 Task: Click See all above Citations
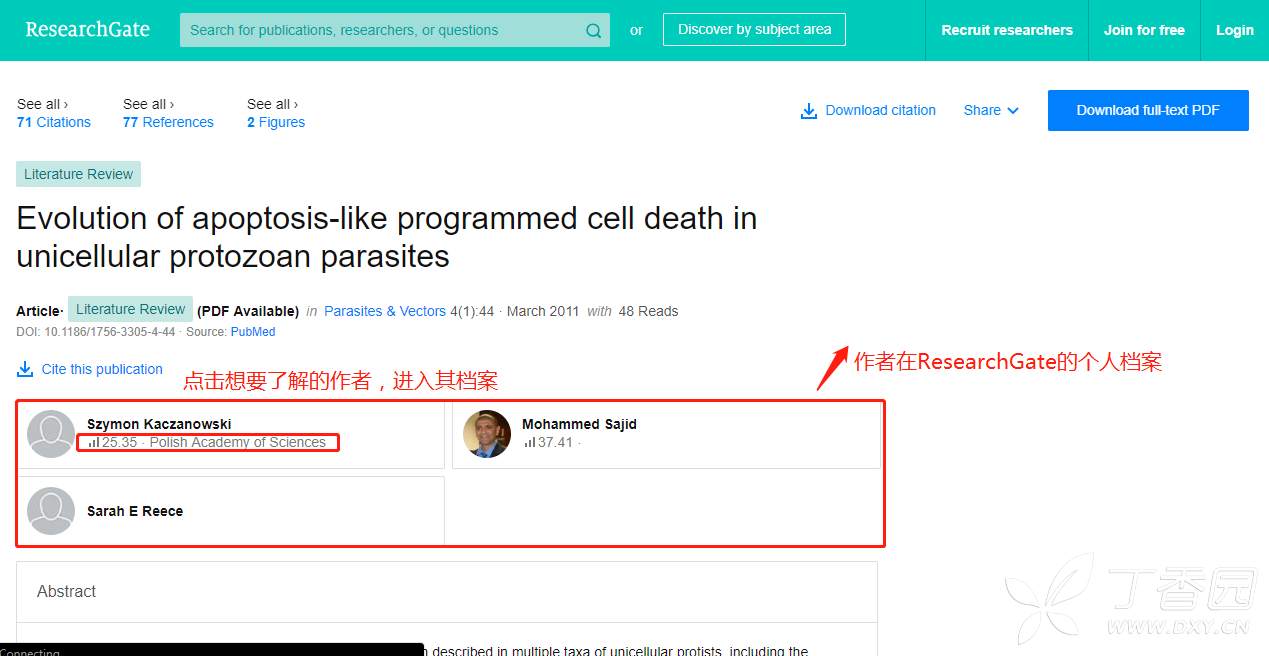[42, 104]
